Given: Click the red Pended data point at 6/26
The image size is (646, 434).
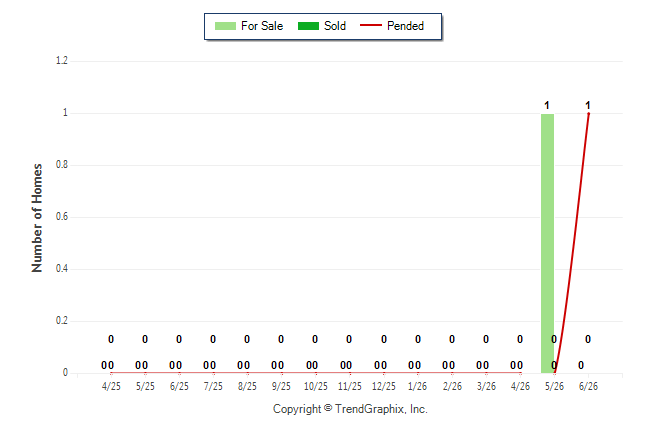Looking at the screenshot, I should [x=588, y=113].
